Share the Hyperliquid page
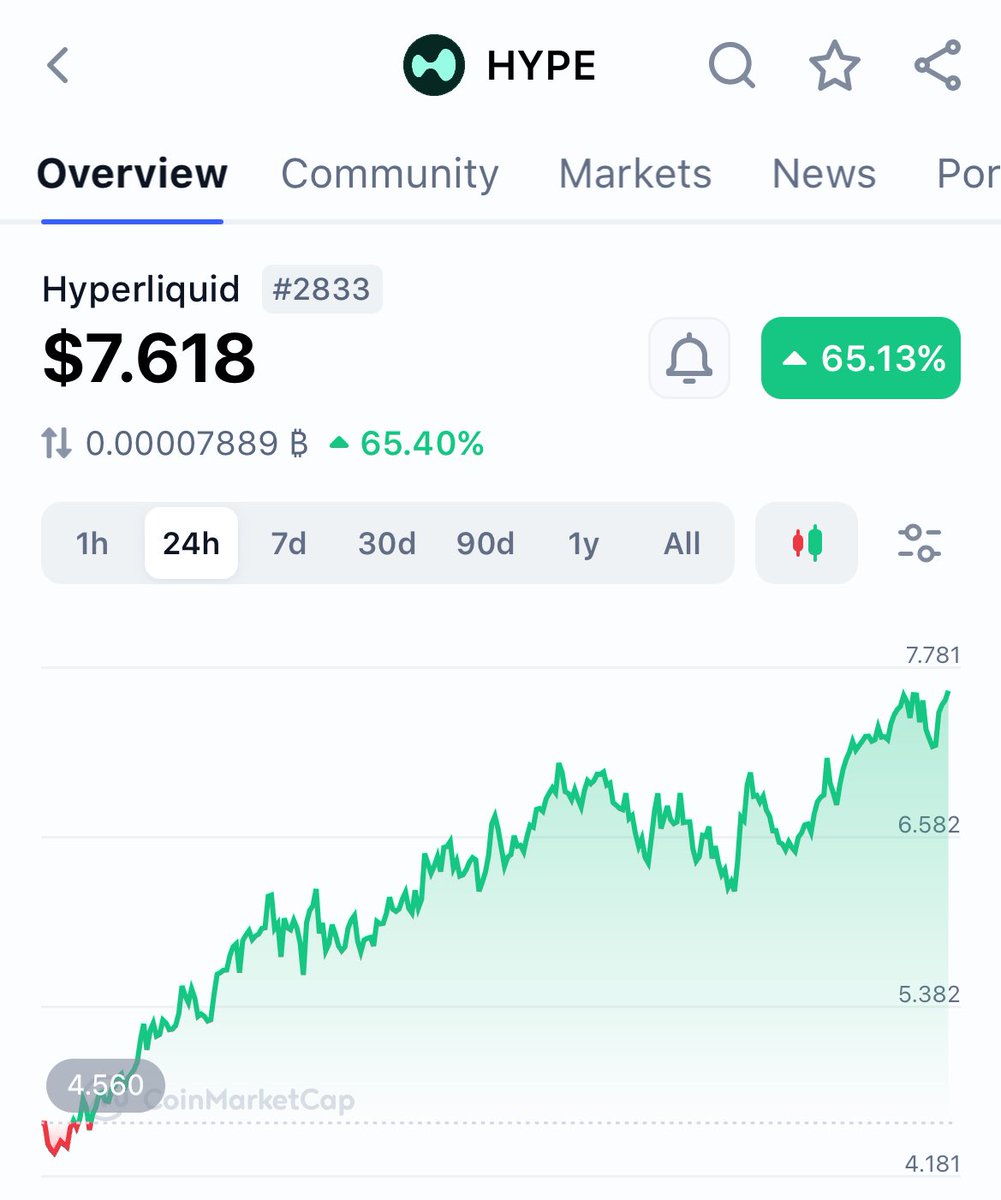The height and width of the screenshot is (1200, 1001). pyautogui.click(x=936, y=64)
